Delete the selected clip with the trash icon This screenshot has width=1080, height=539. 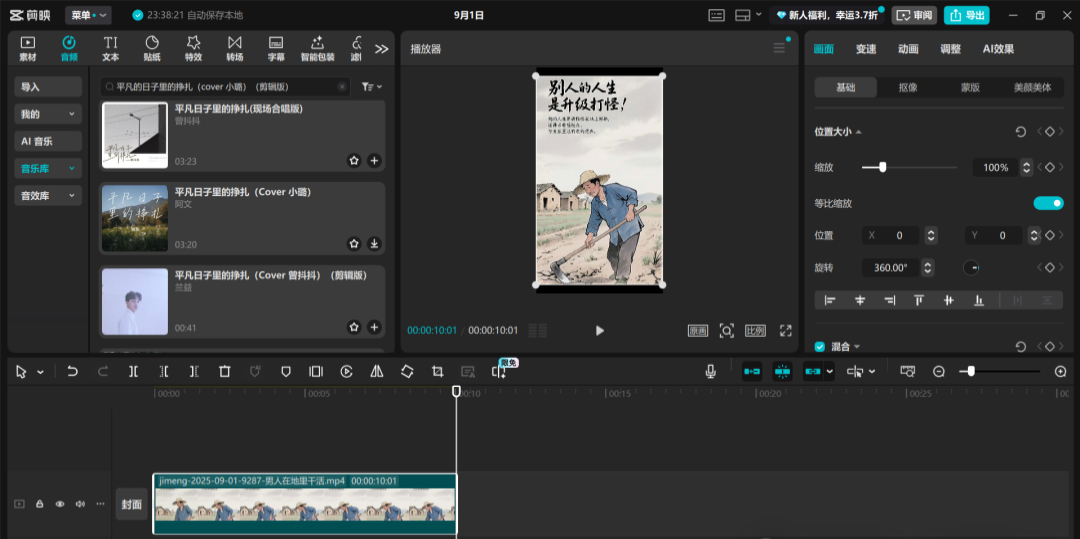(x=225, y=372)
